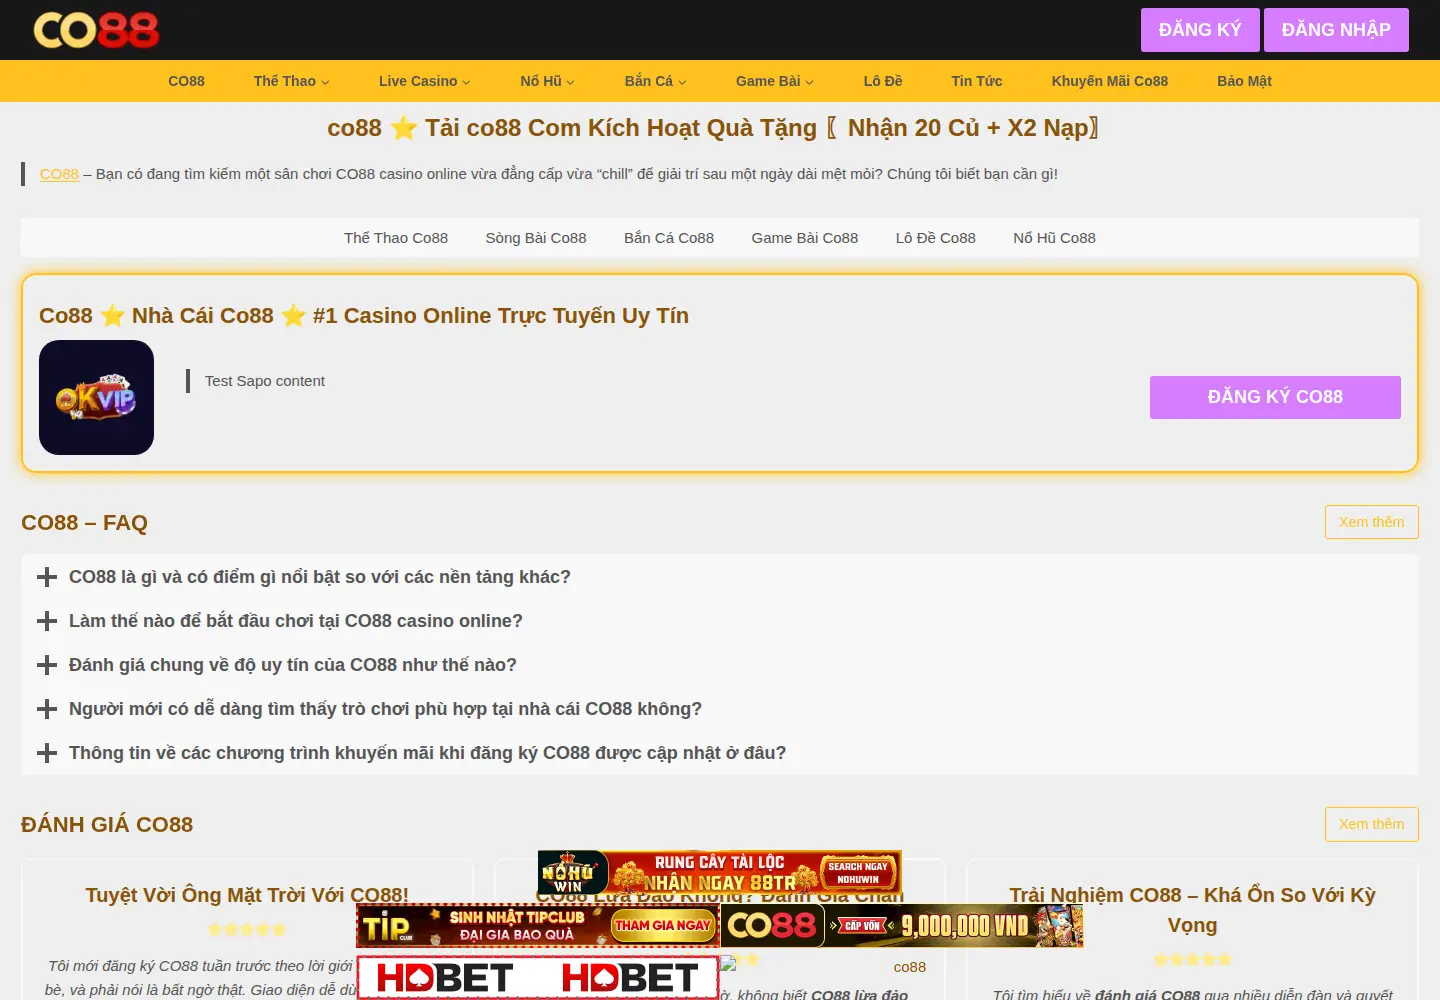Click 'Nhà Cái Co88 #1 Casino Online' heading

coord(364,316)
